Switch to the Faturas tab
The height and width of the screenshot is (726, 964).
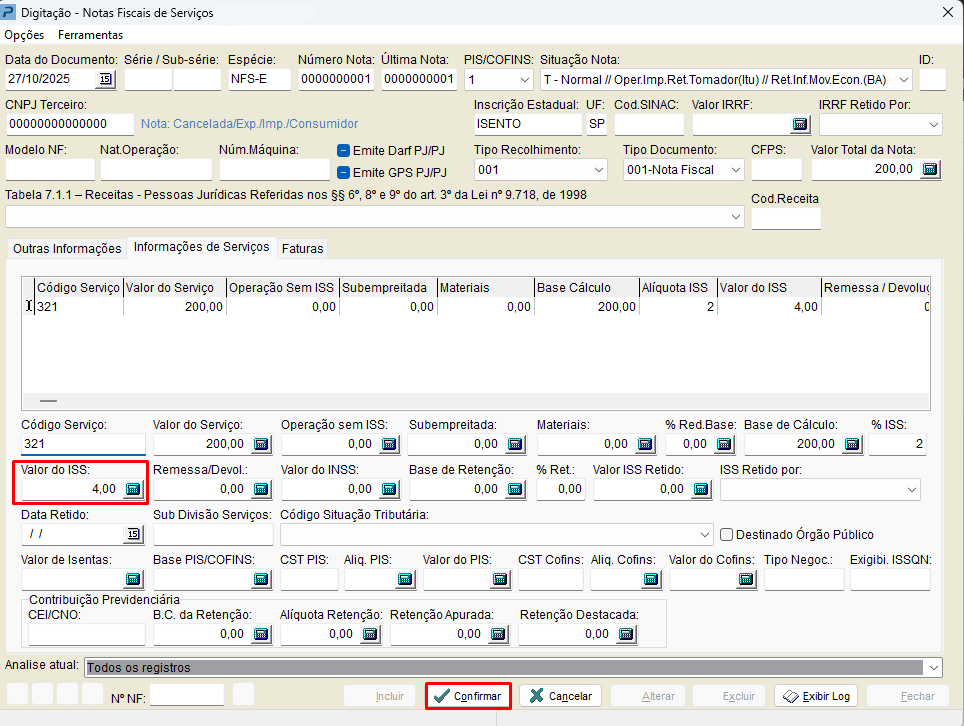pos(302,248)
